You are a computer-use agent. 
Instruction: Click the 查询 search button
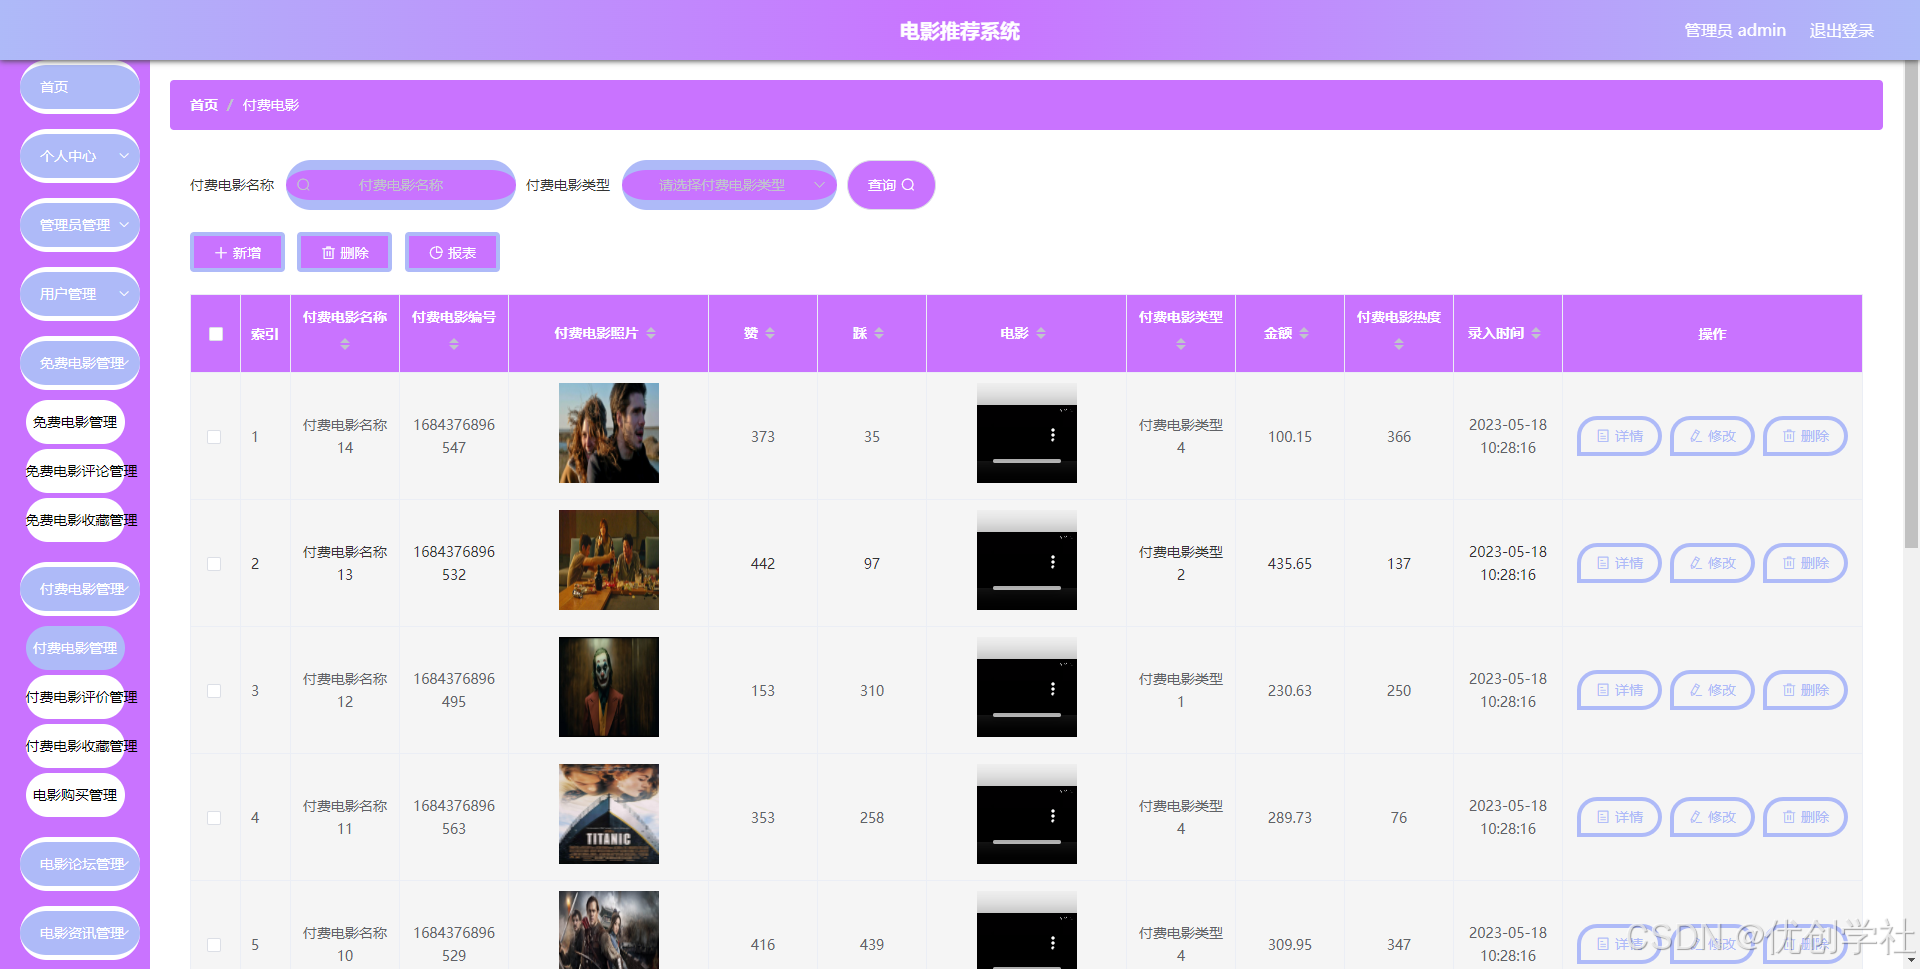(x=891, y=185)
